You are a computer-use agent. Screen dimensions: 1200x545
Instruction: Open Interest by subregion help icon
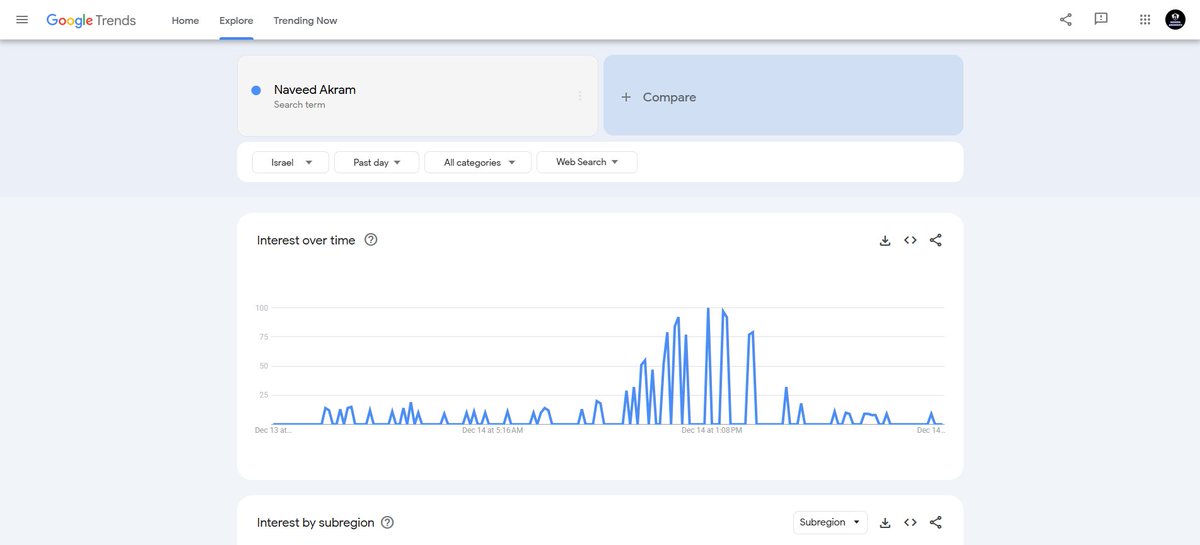click(x=388, y=522)
